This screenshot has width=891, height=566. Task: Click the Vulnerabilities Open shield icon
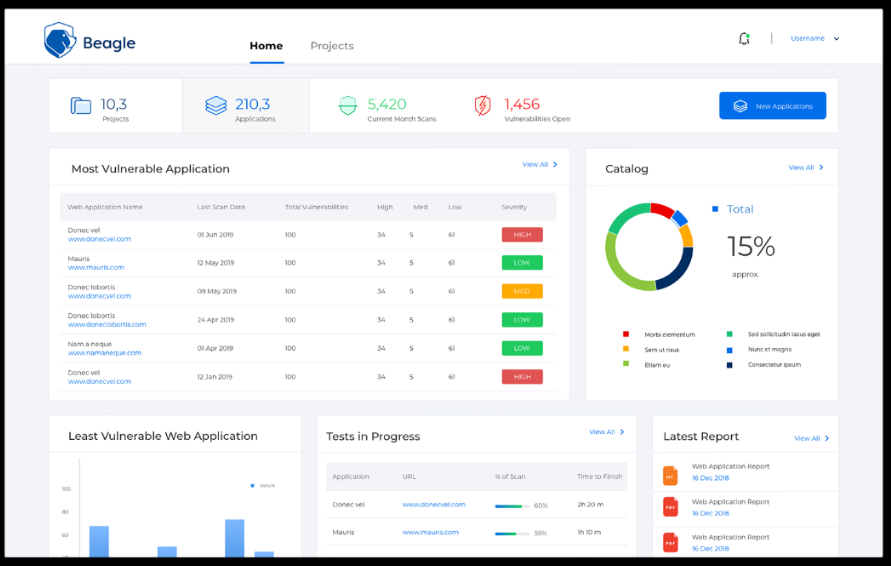(483, 105)
